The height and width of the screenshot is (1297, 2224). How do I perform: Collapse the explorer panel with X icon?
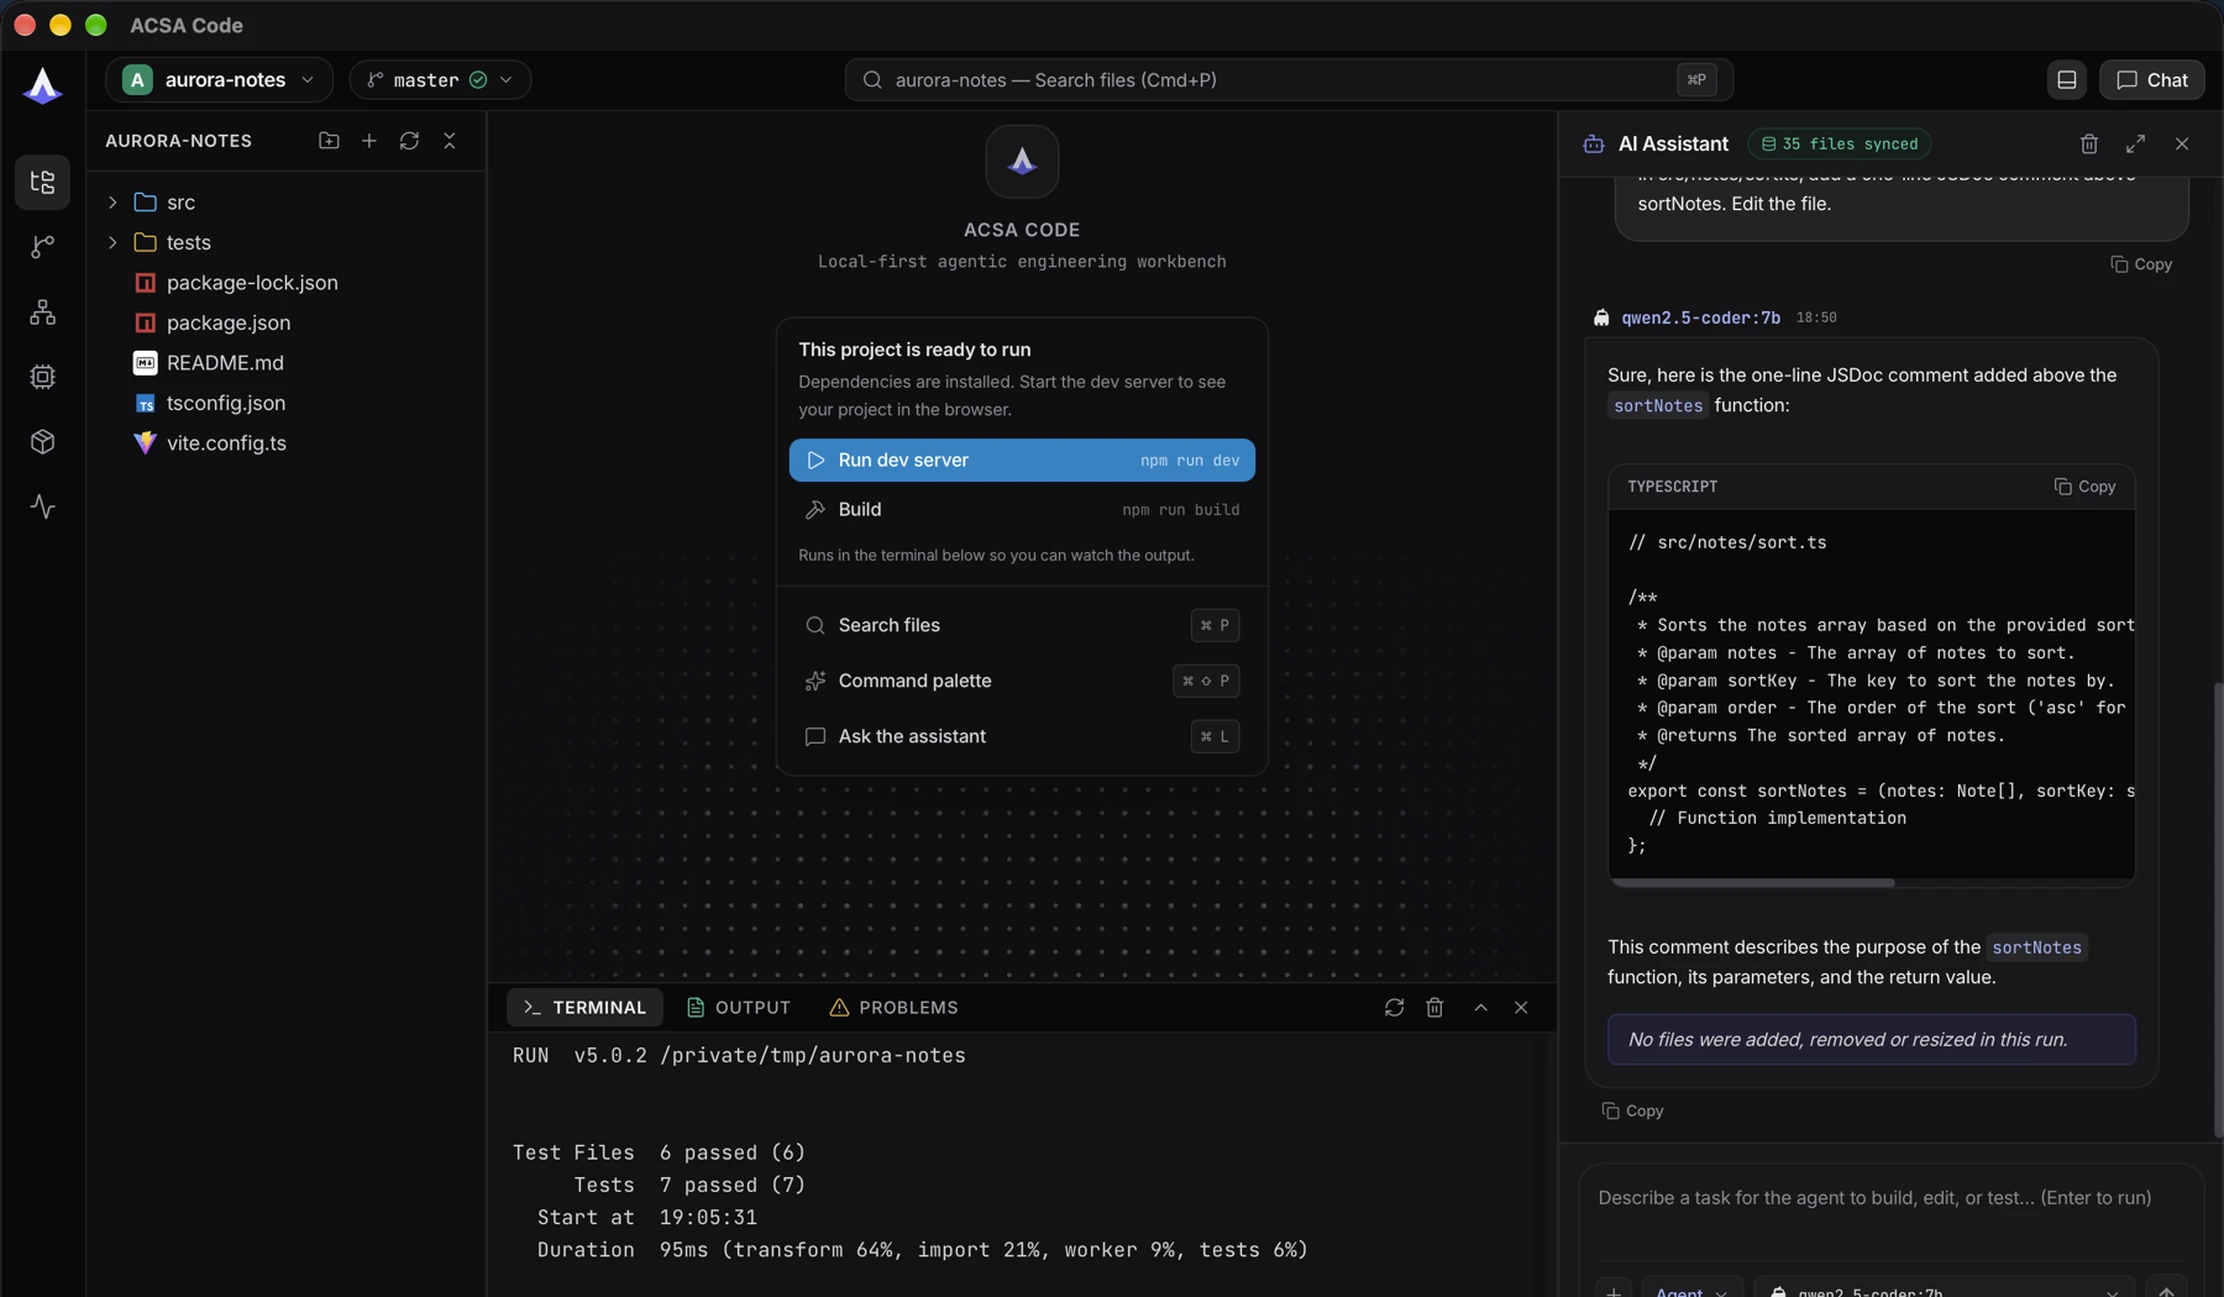click(x=449, y=141)
